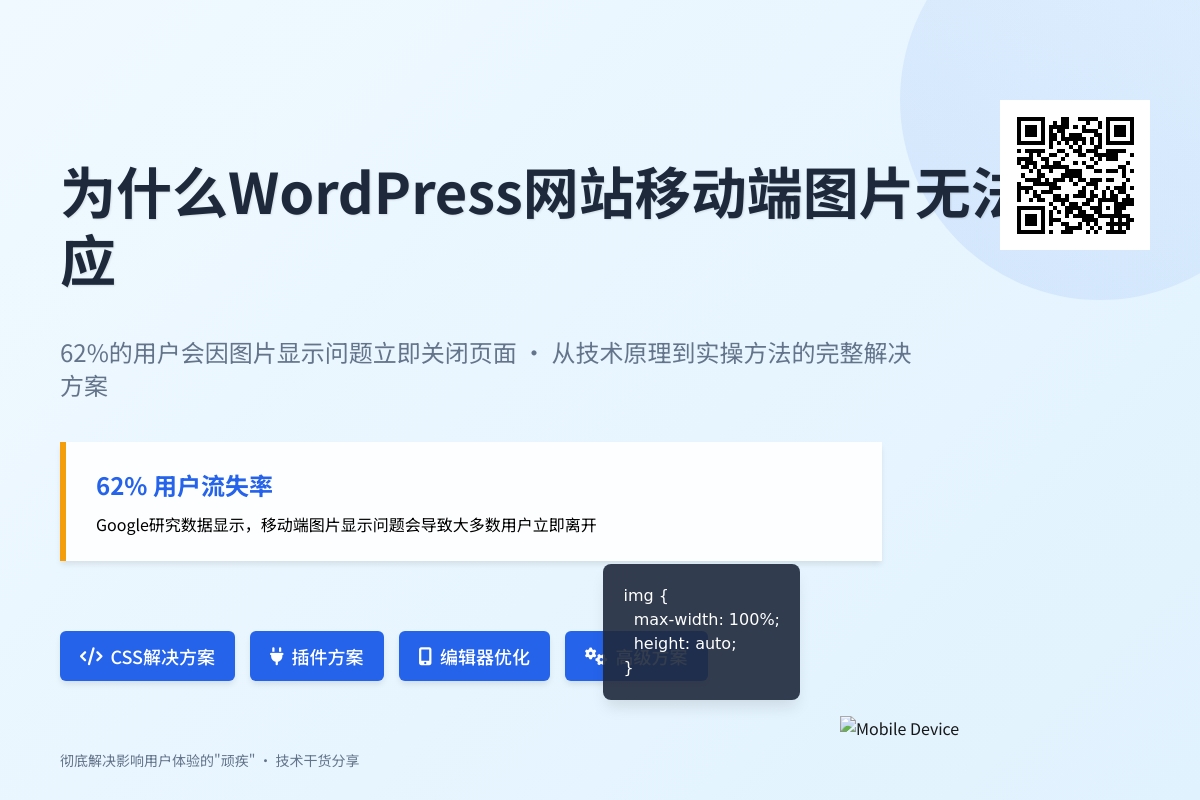Viewport: 1200px width, 800px height.
Task: Click the Google研究数据显示 description text
Action: point(346,525)
